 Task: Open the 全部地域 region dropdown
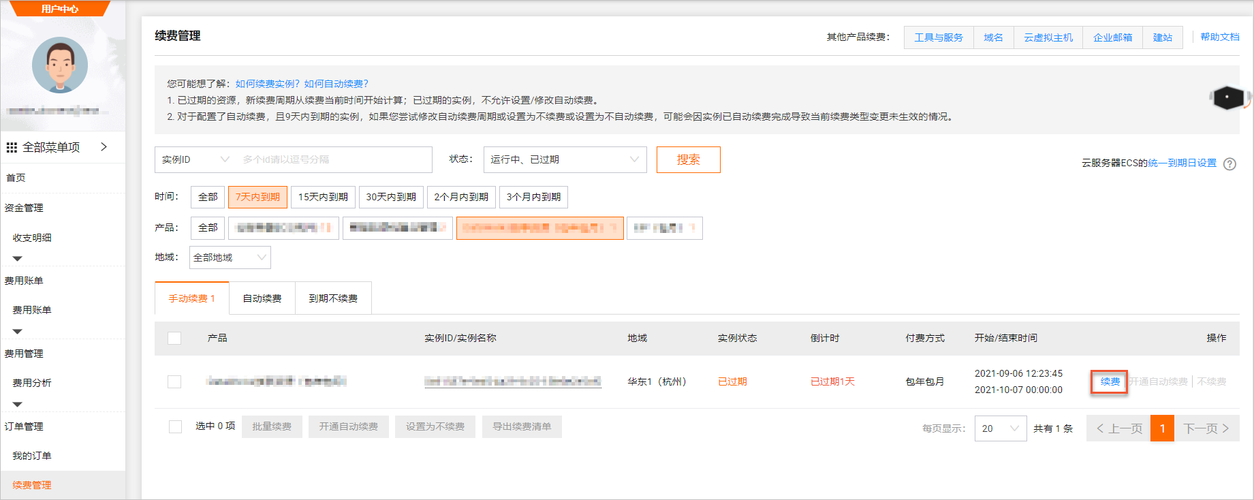[230, 258]
